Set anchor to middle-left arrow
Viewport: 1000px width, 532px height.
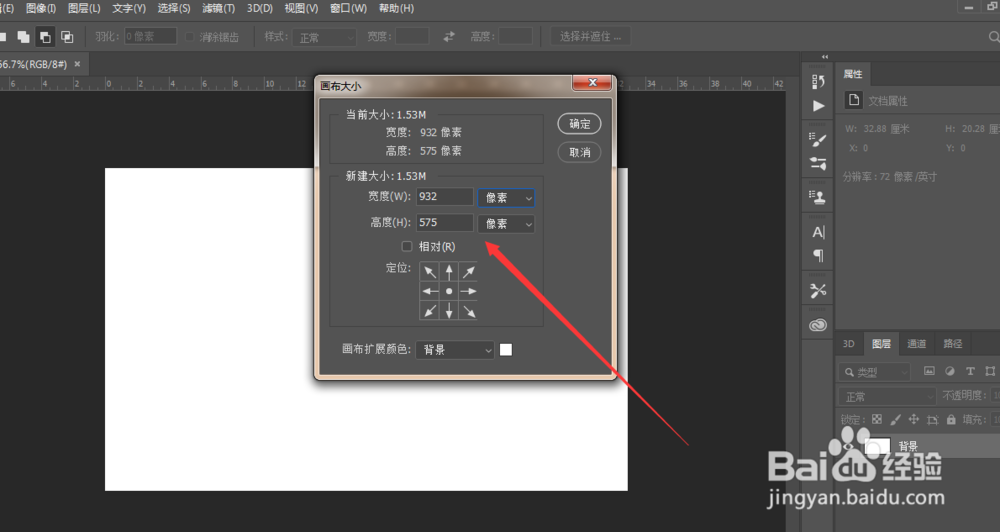coord(430,291)
